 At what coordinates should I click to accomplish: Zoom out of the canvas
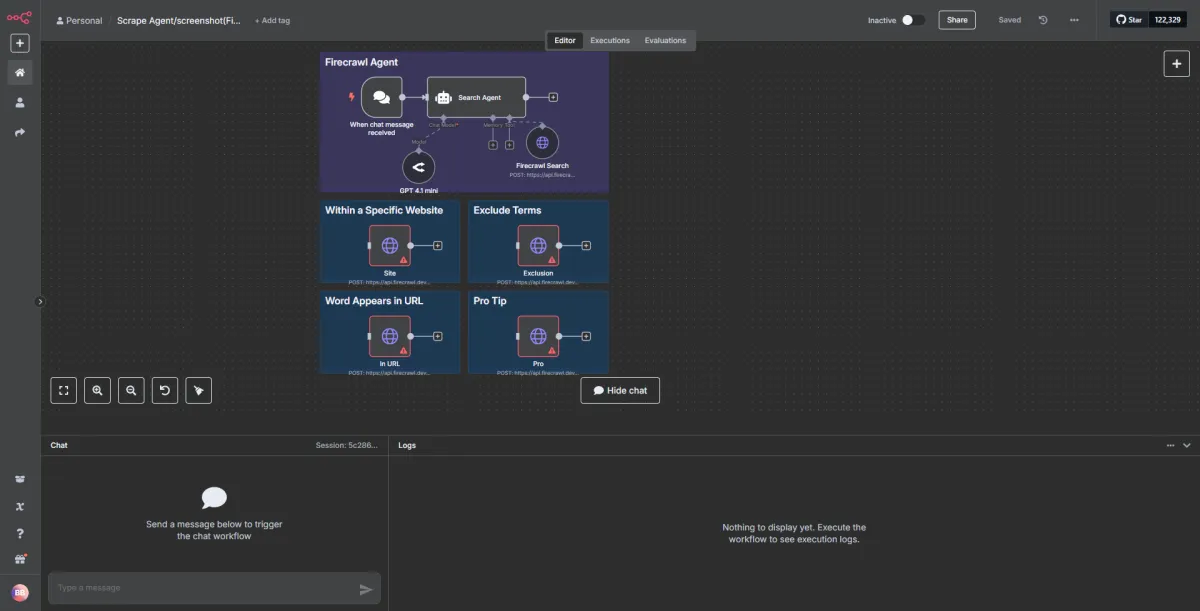coord(131,391)
